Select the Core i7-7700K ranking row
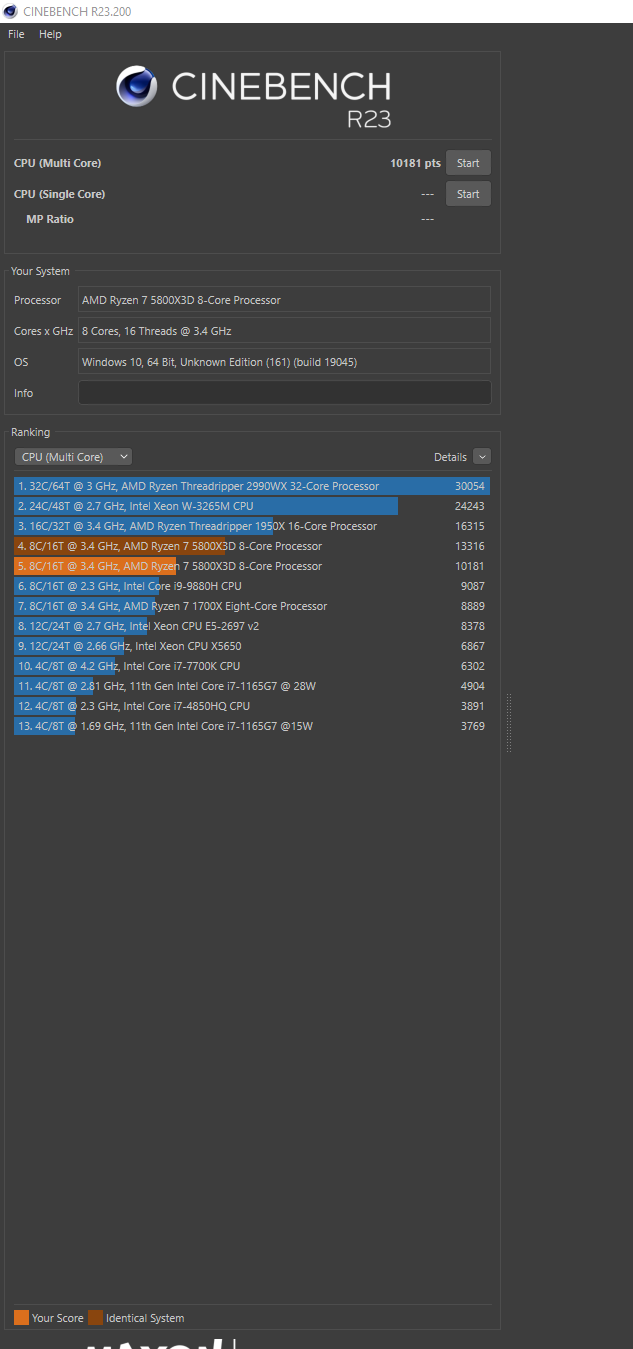 [x=252, y=666]
